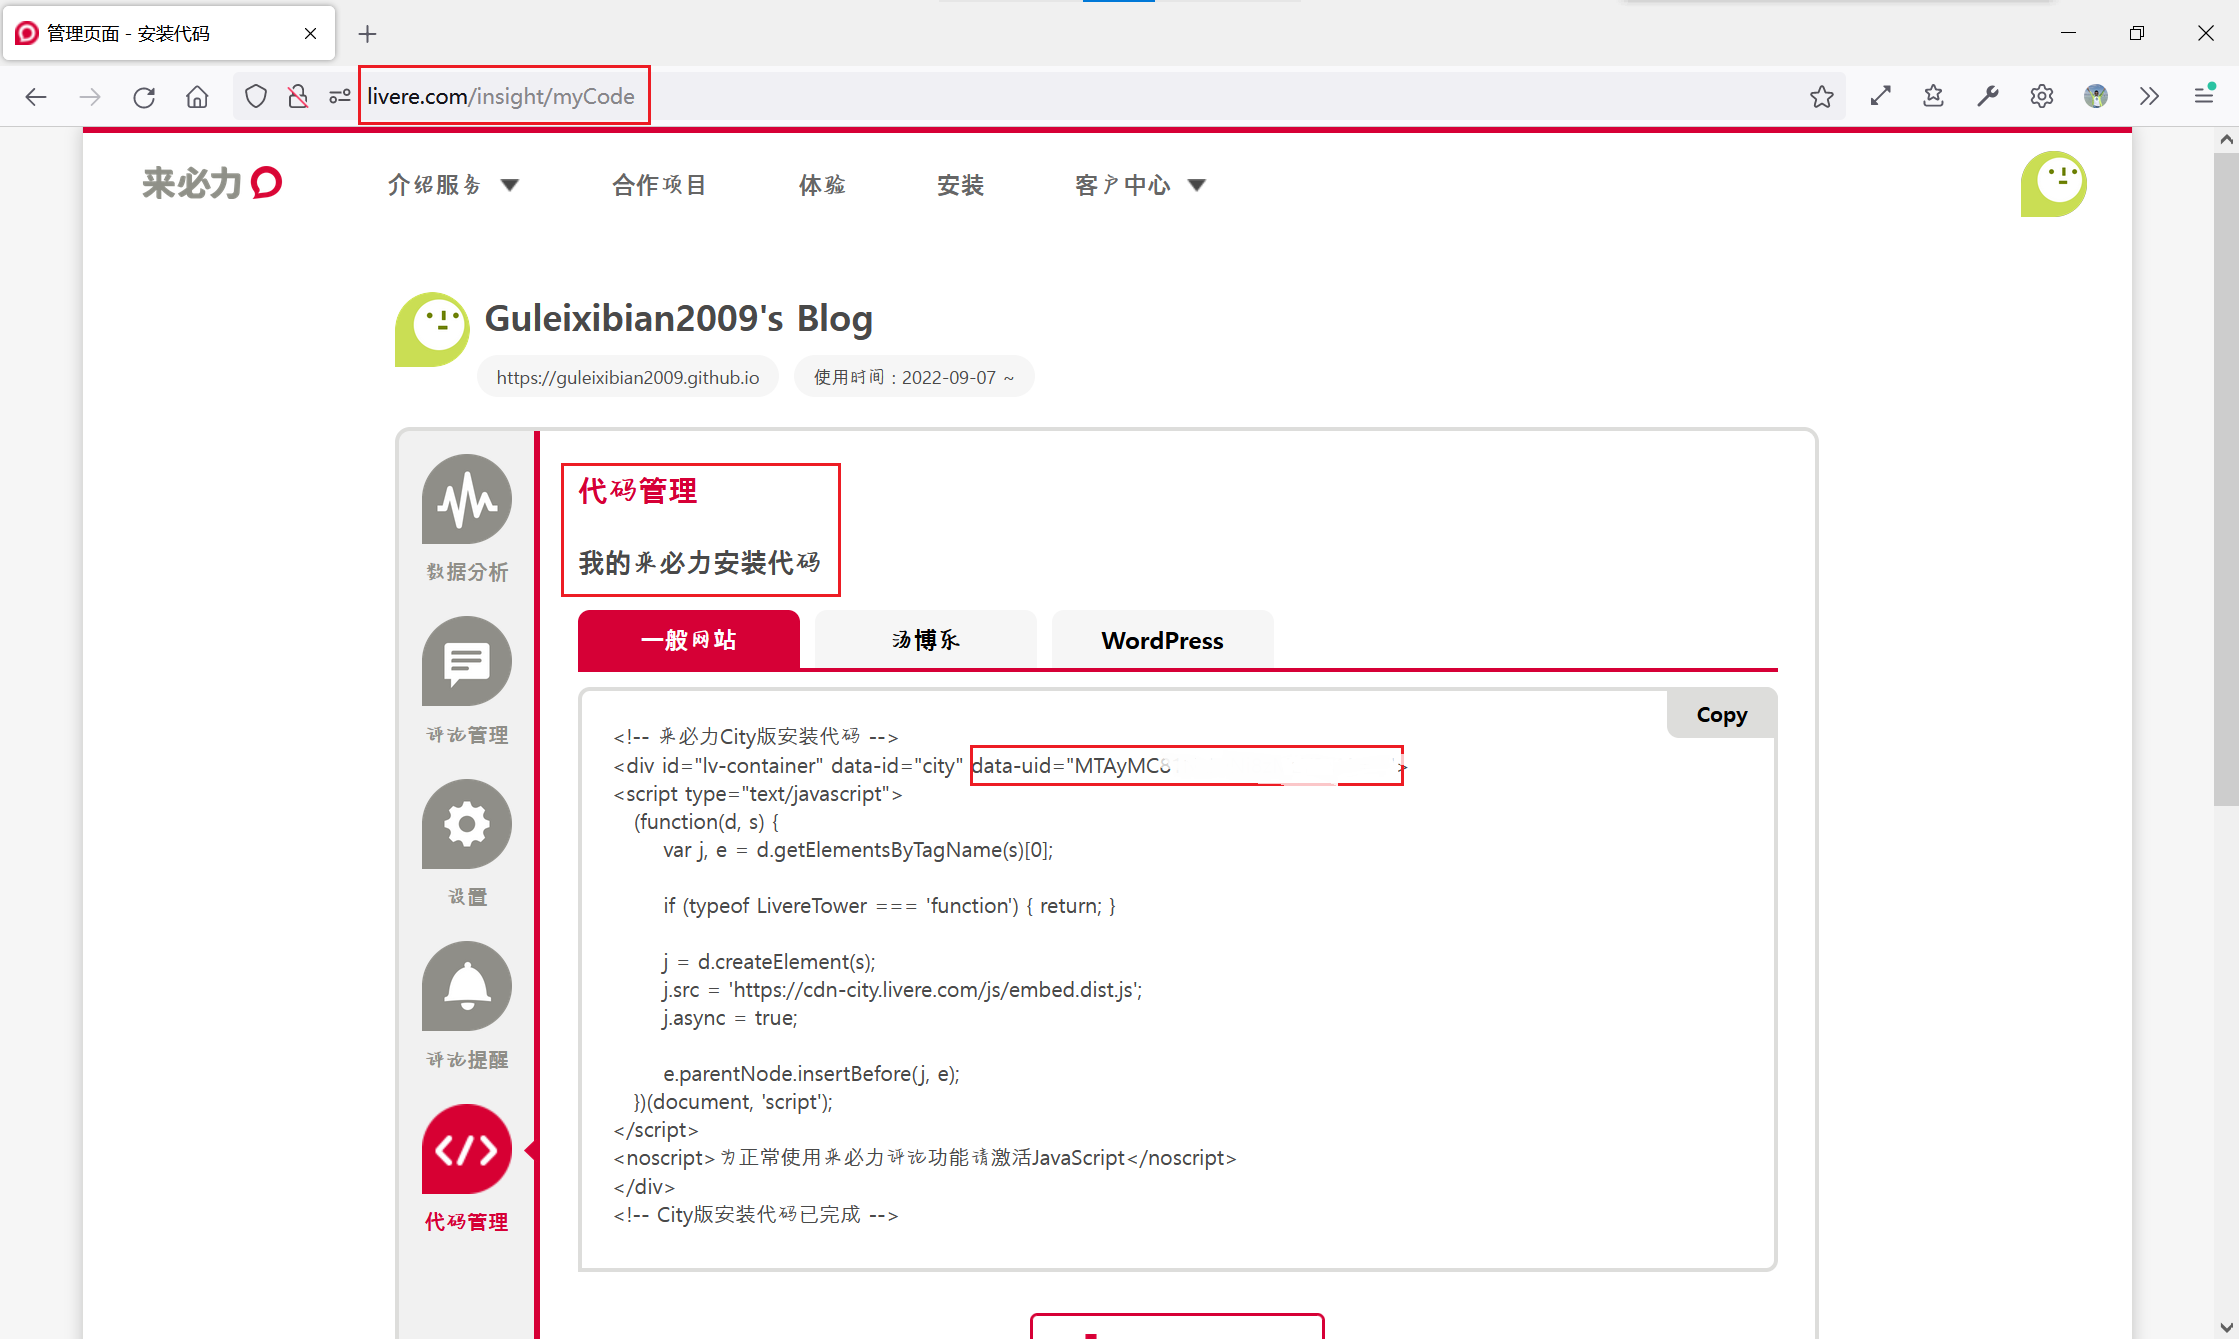Open the 设置 gear settings icon

466,824
